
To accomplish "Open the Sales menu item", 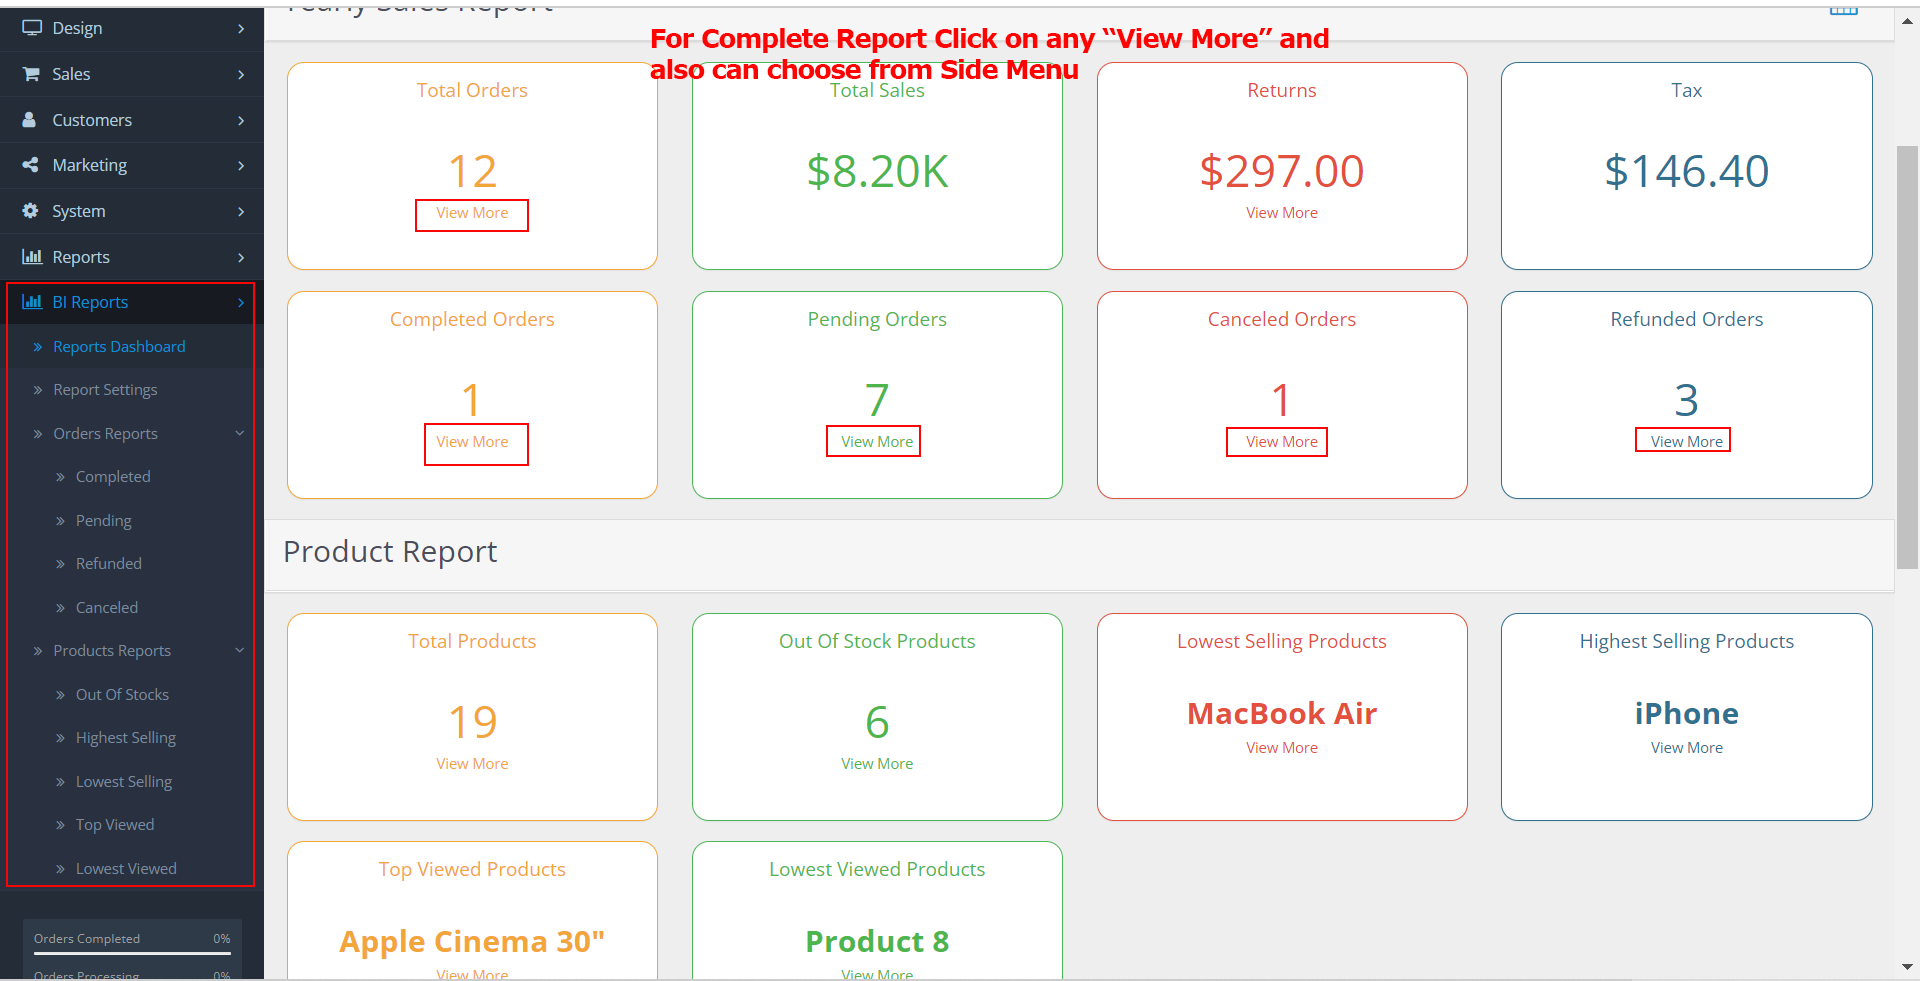I will [132, 74].
